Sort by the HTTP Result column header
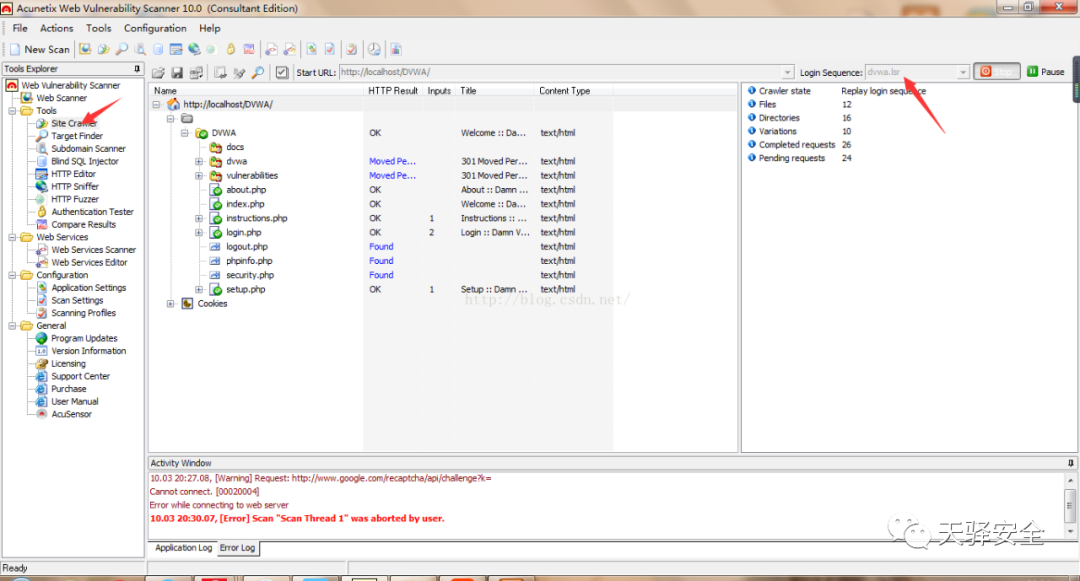1080x581 pixels. tap(393, 91)
